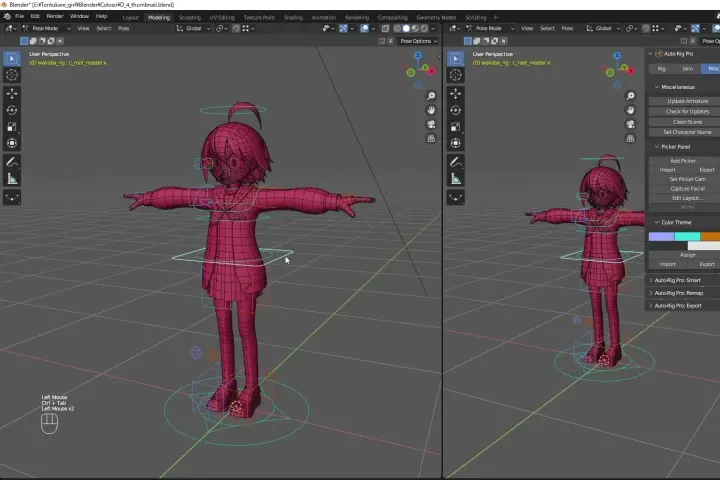Viewport: 720px width, 480px height.
Task: Select the Select Box tool in left viewport
Action: click(12, 59)
